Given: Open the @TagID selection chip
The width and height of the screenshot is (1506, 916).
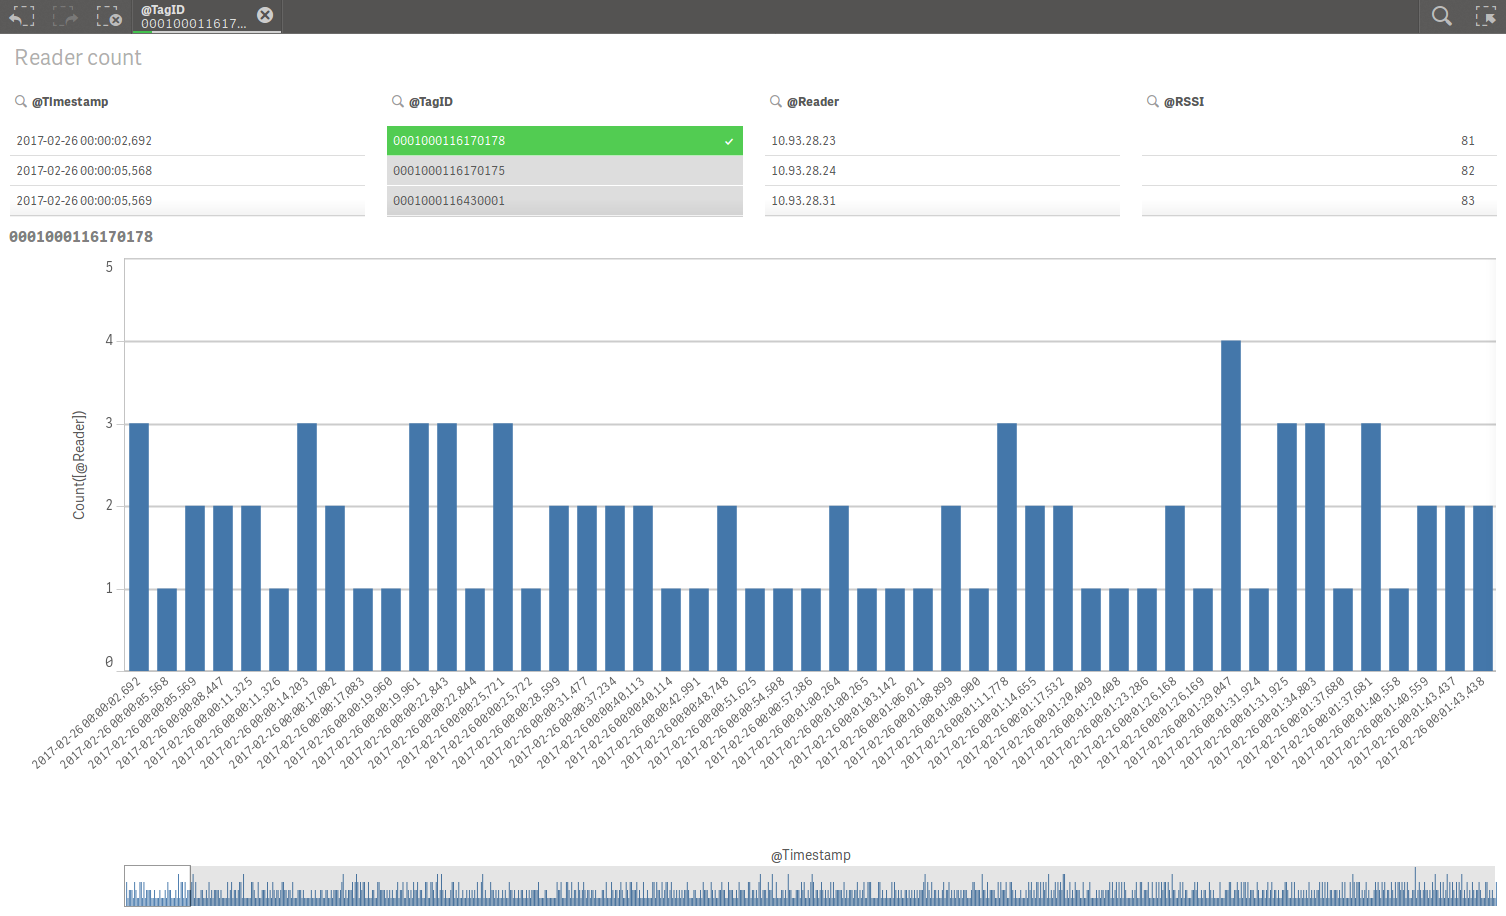Looking at the screenshot, I should tap(193, 16).
